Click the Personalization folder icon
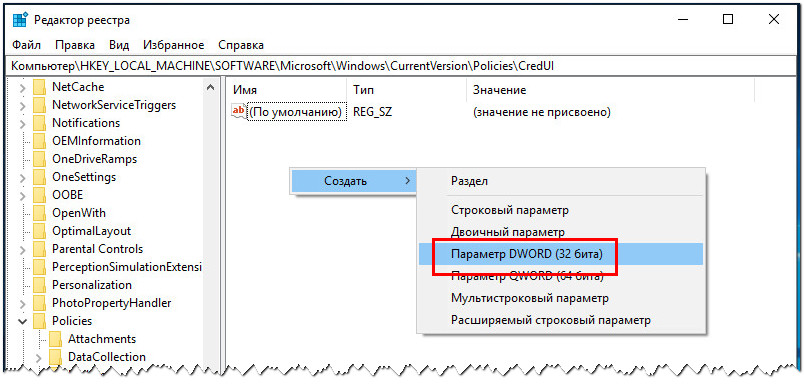This screenshot has height=385, width=804. click(x=39, y=286)
